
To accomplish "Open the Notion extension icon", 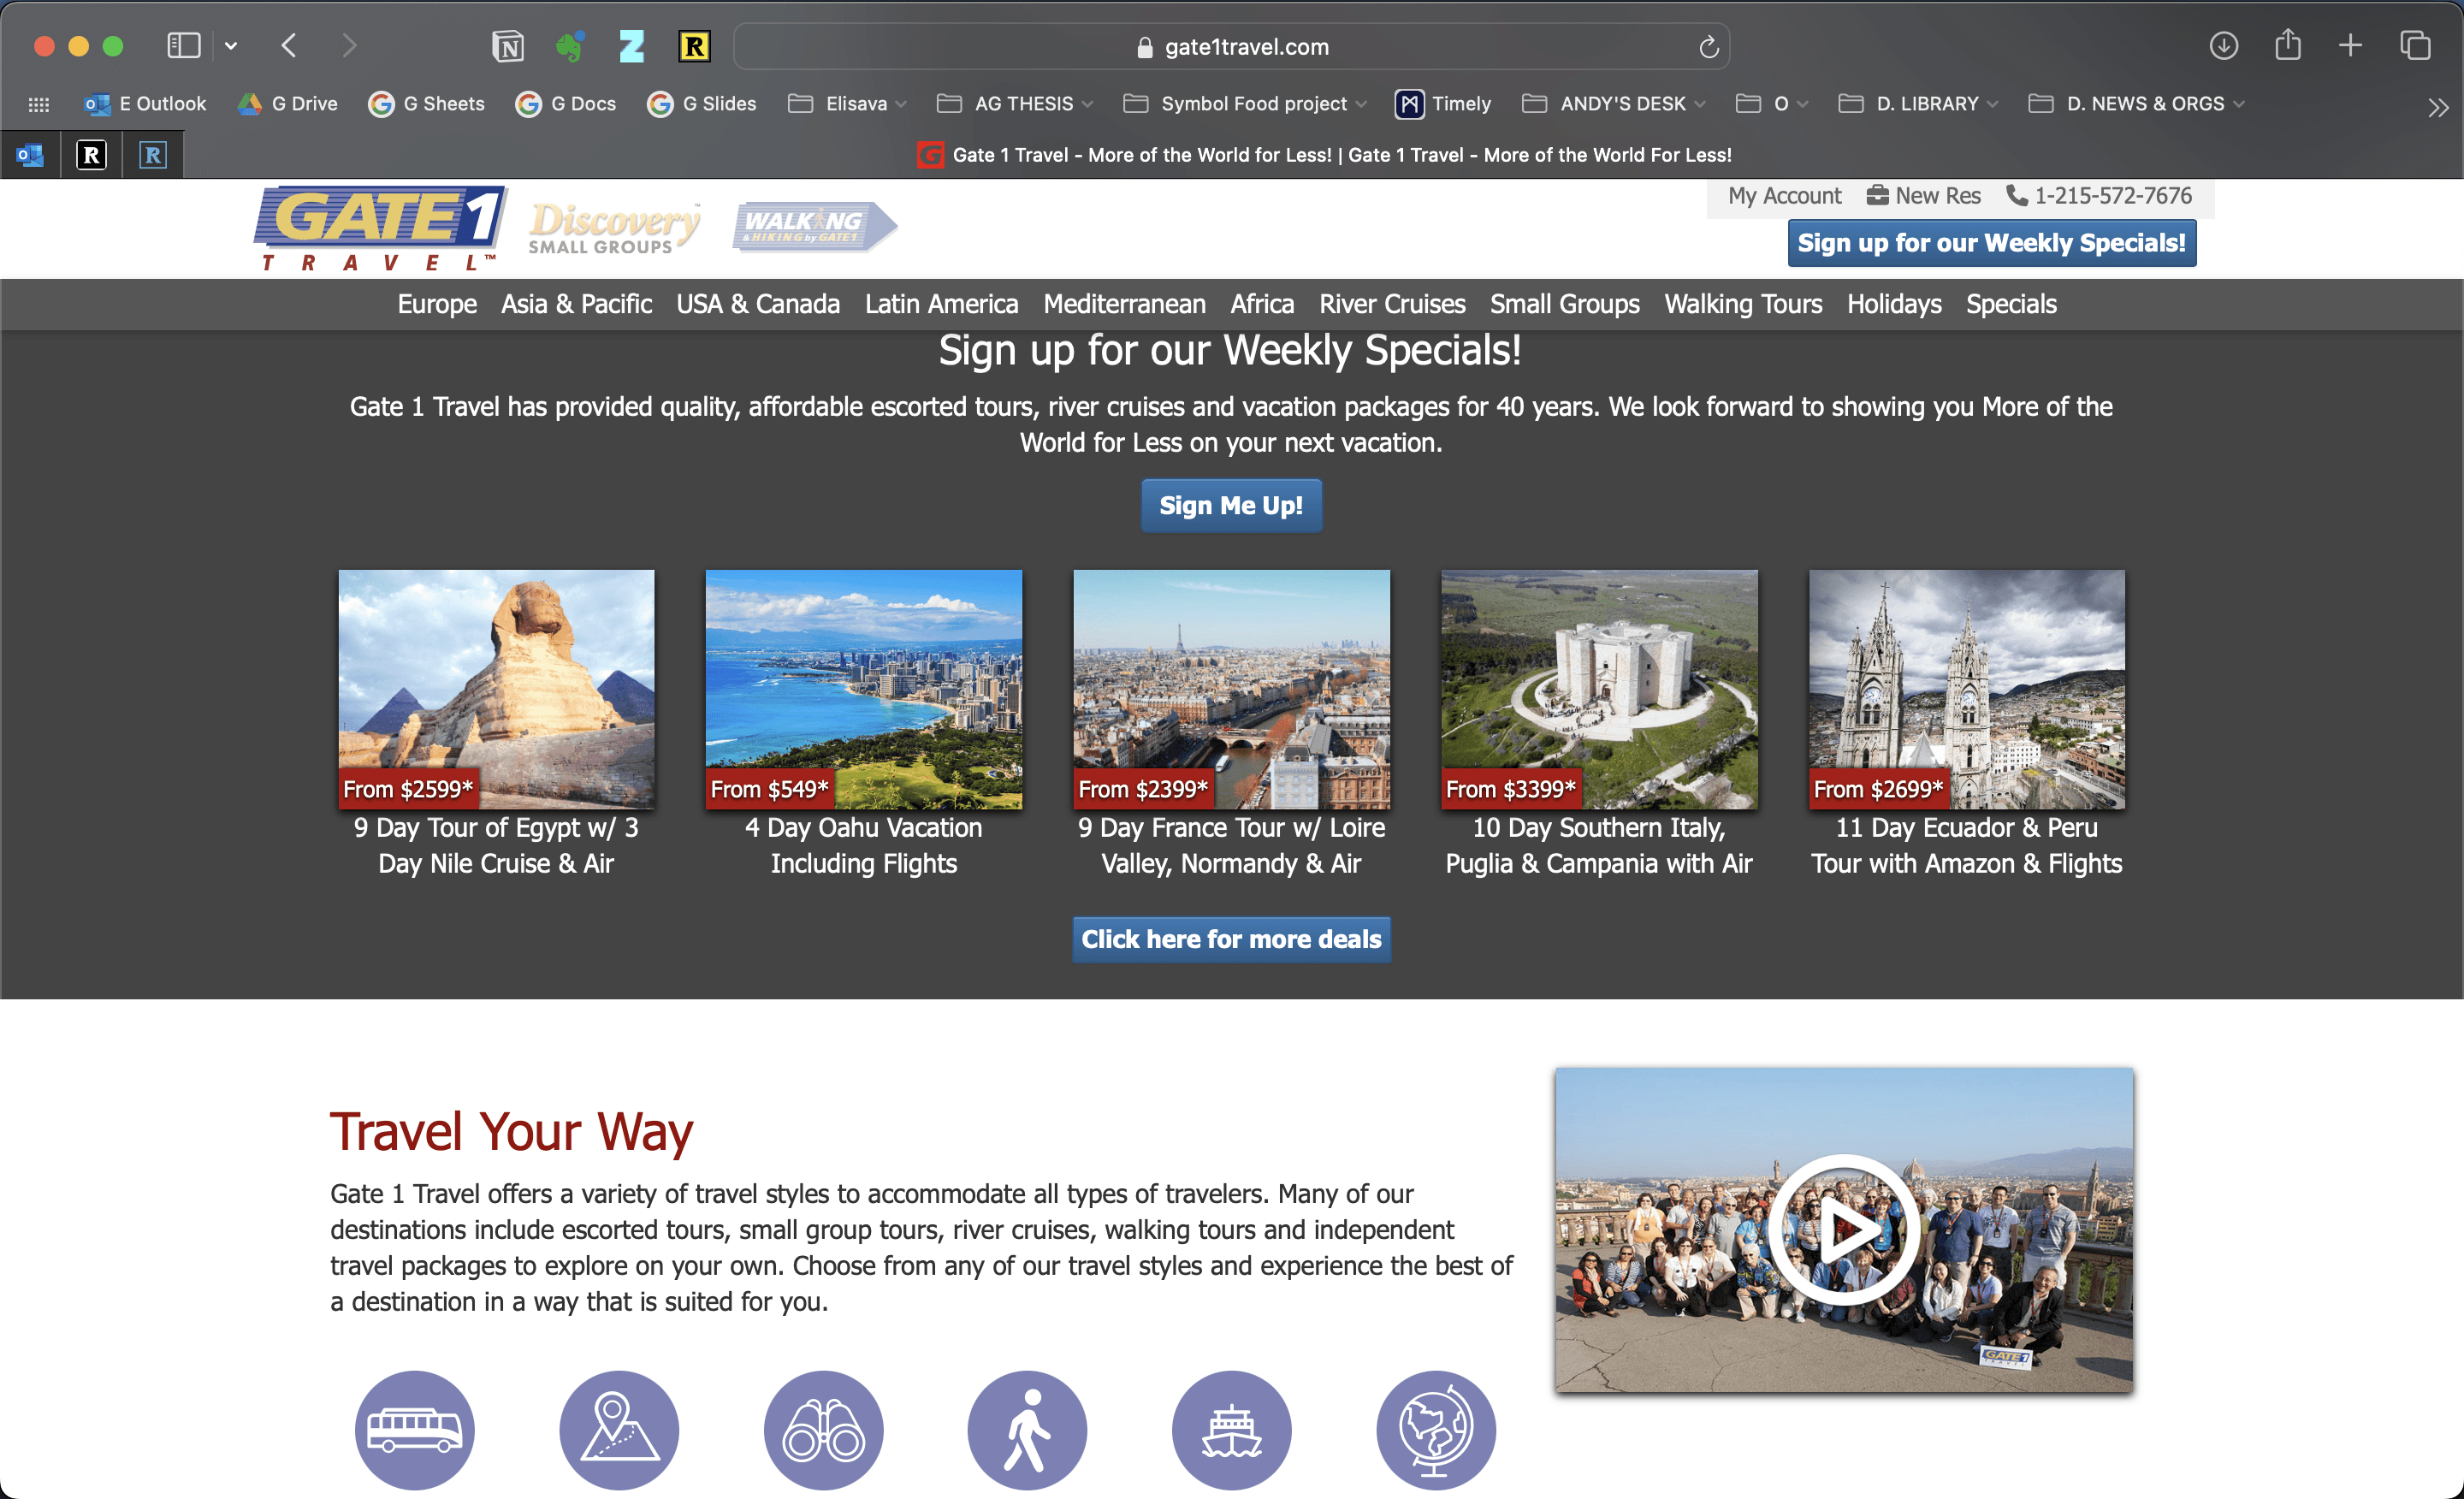I will [508, 46].
